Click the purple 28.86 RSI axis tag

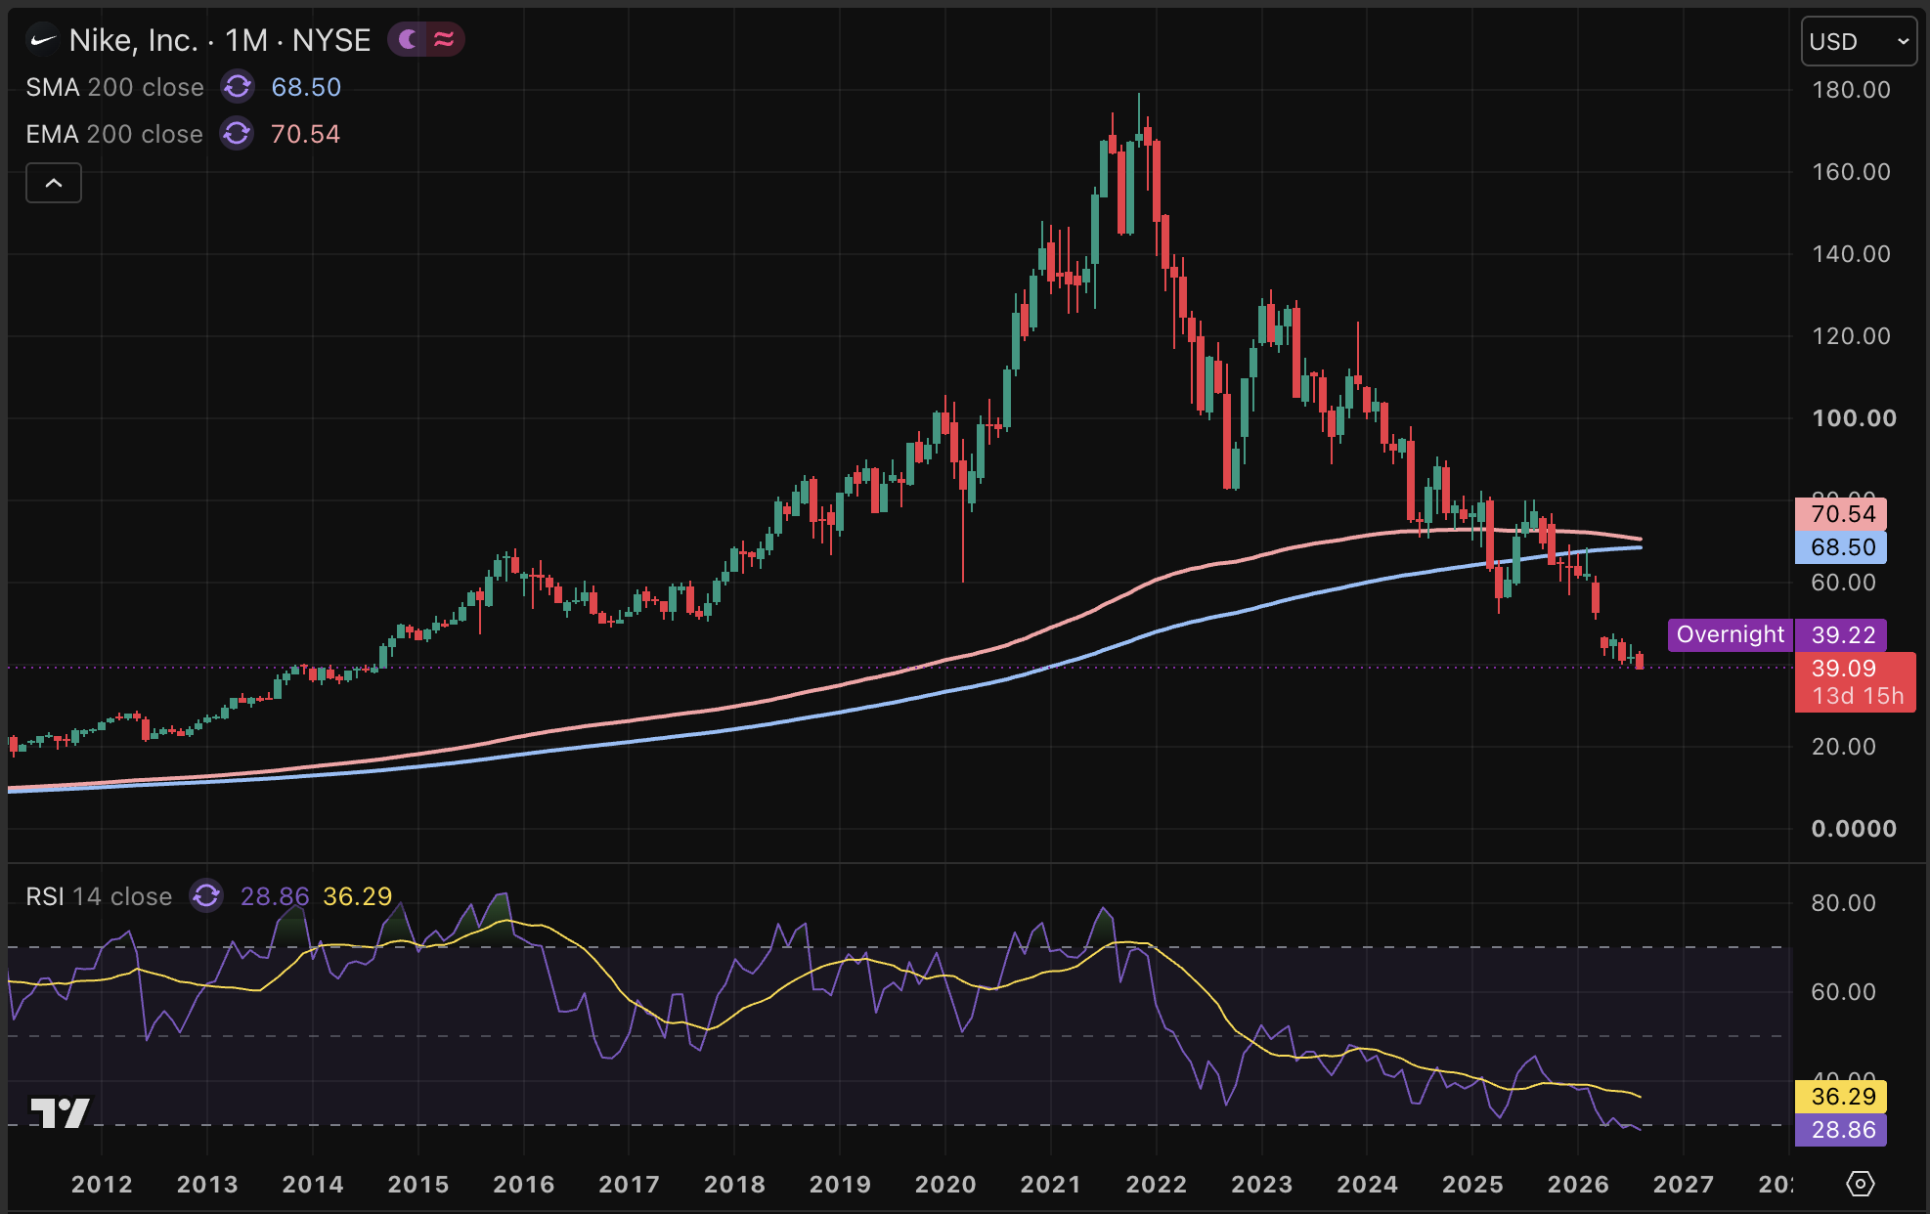point(1841,1130)
